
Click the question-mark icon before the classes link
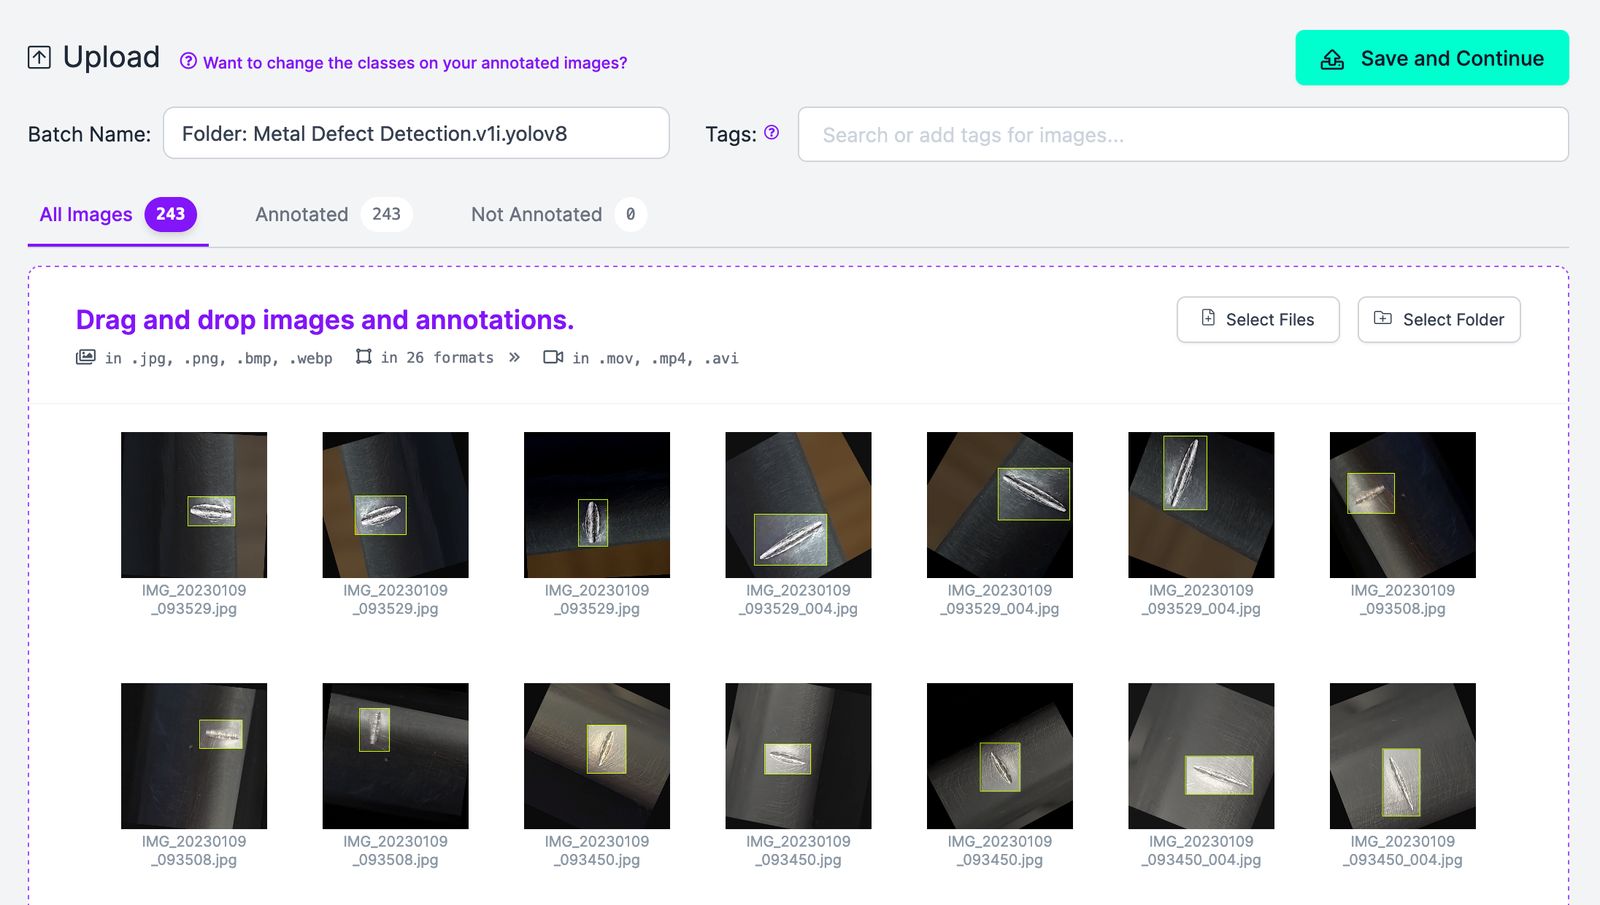[188, 62]
